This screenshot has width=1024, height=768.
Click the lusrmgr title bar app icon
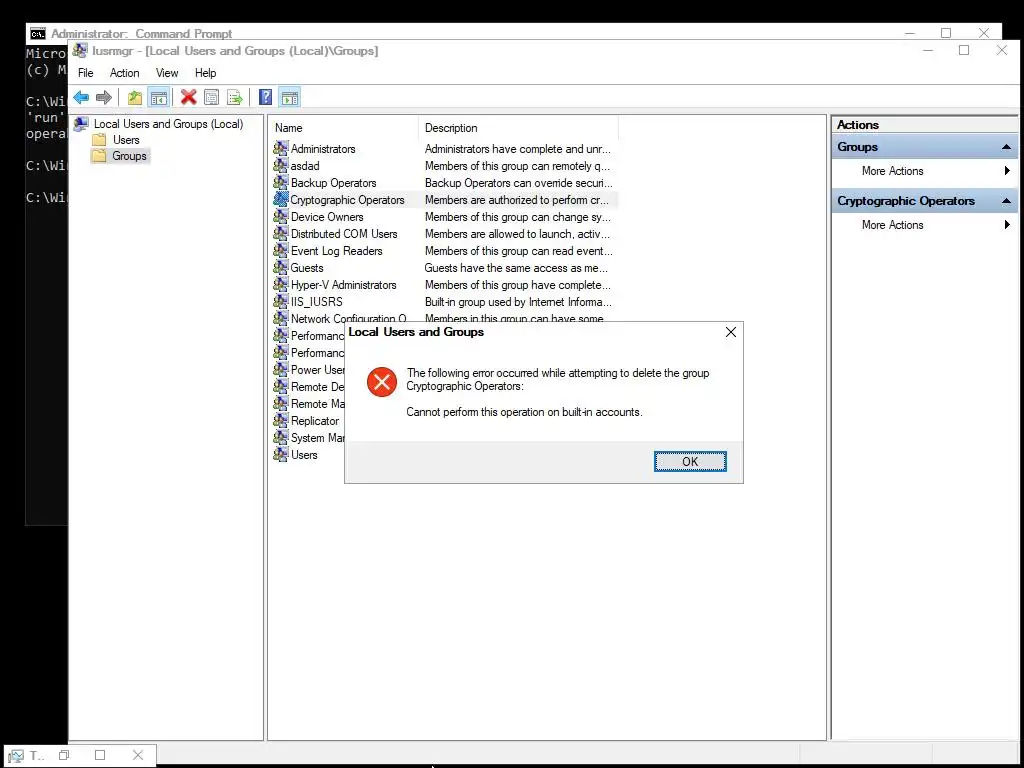tap(80, 50)
